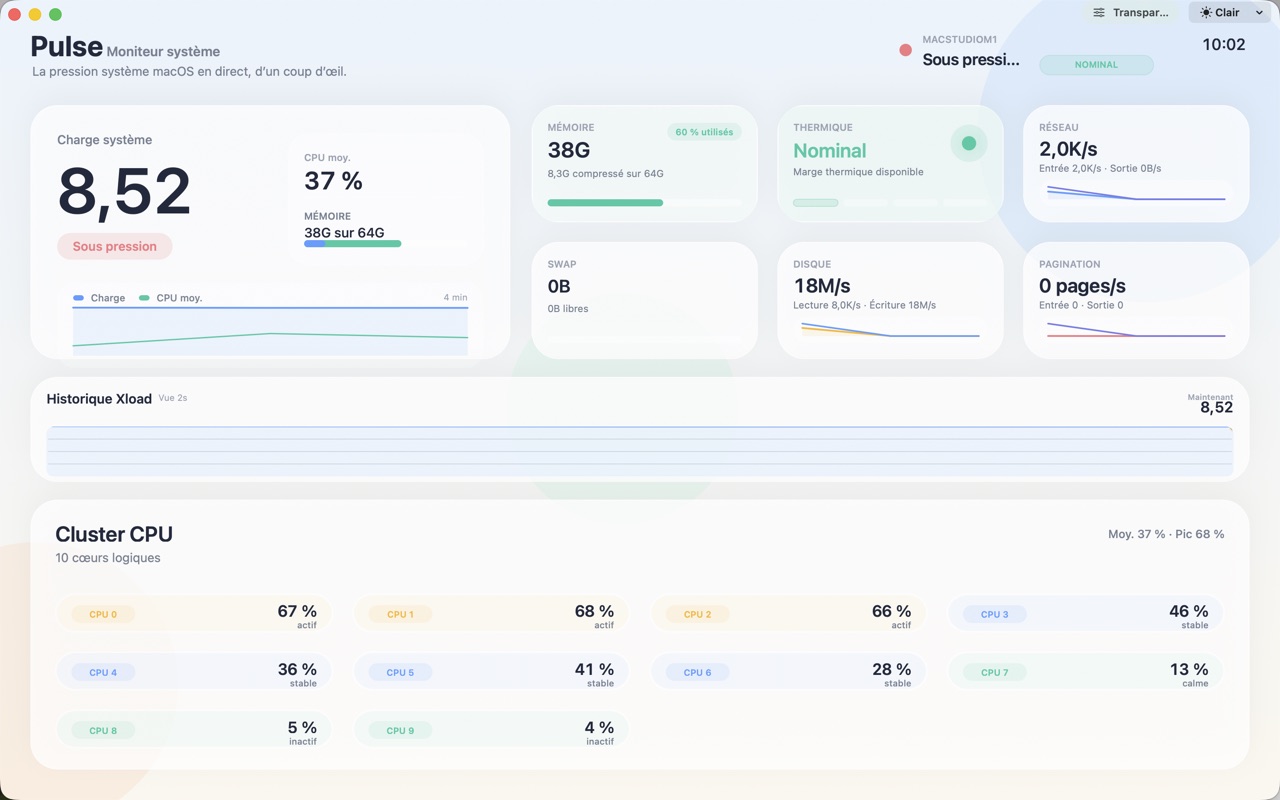This screenshot has height=800, width=1280.
Task: Select the CPU 0 core tile
Action: click(x=193, y=614)
